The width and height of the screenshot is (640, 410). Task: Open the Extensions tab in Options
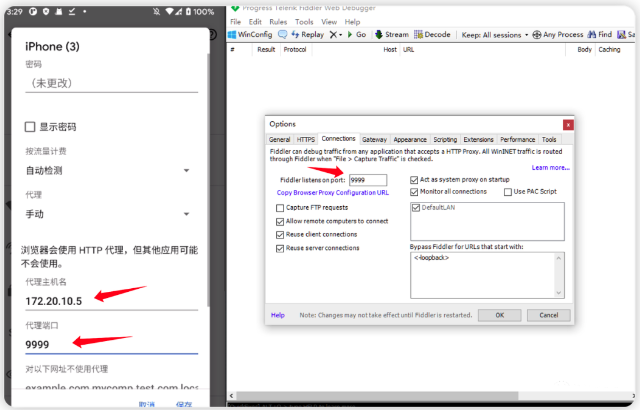(478, 140)
